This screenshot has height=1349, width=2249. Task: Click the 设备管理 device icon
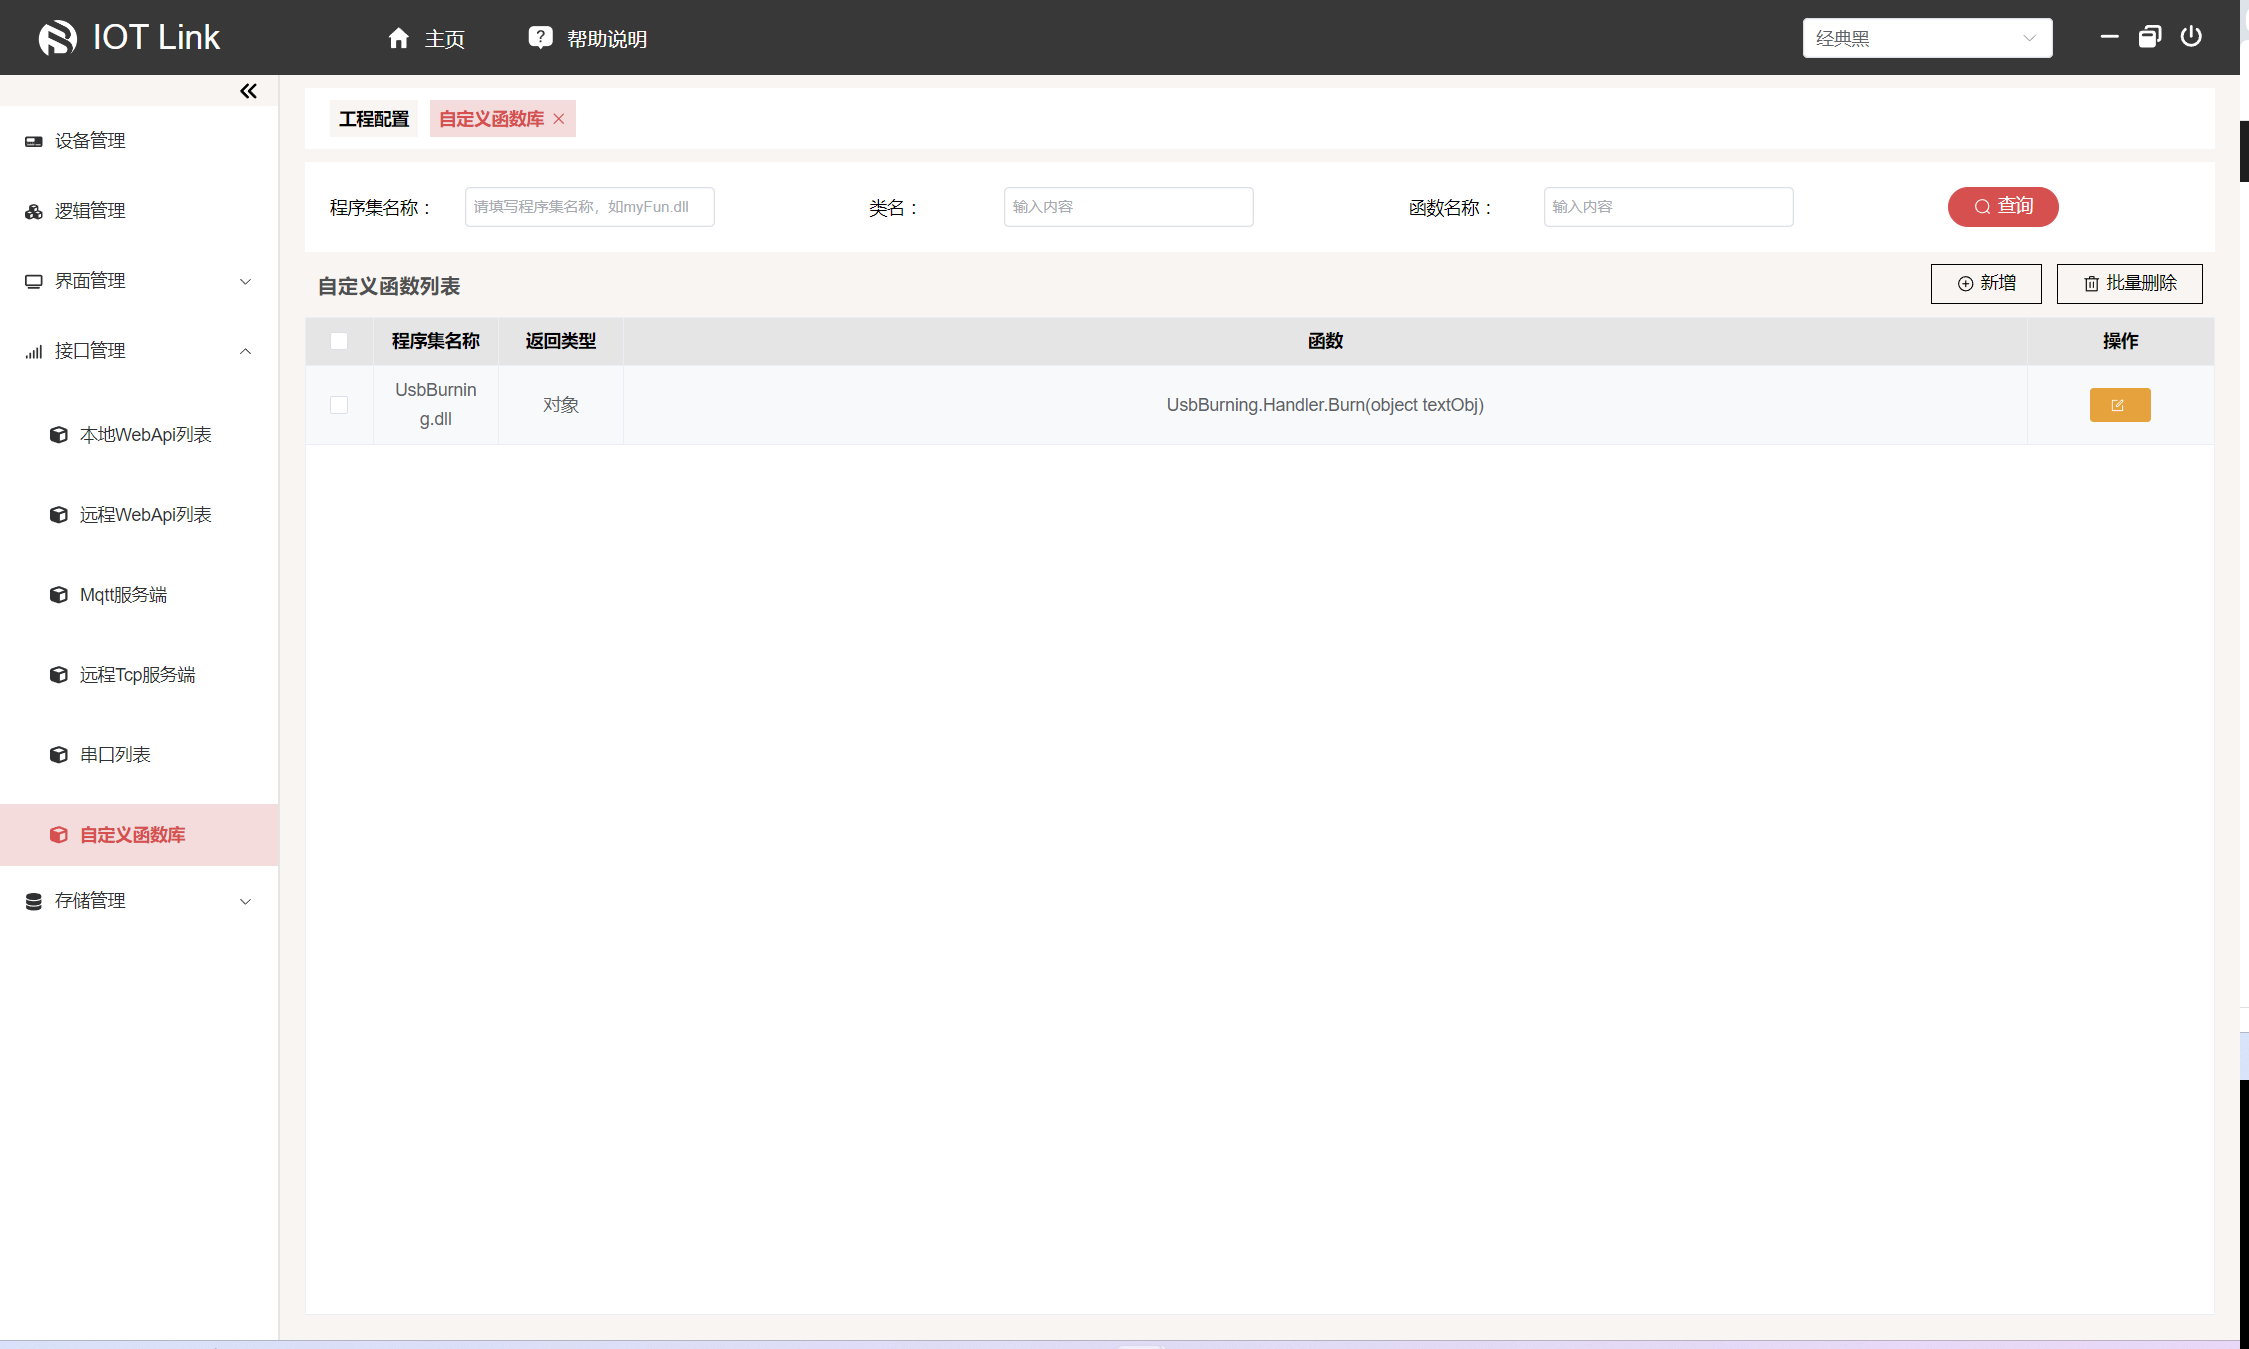pyautogui.click(x=34, y=141)
